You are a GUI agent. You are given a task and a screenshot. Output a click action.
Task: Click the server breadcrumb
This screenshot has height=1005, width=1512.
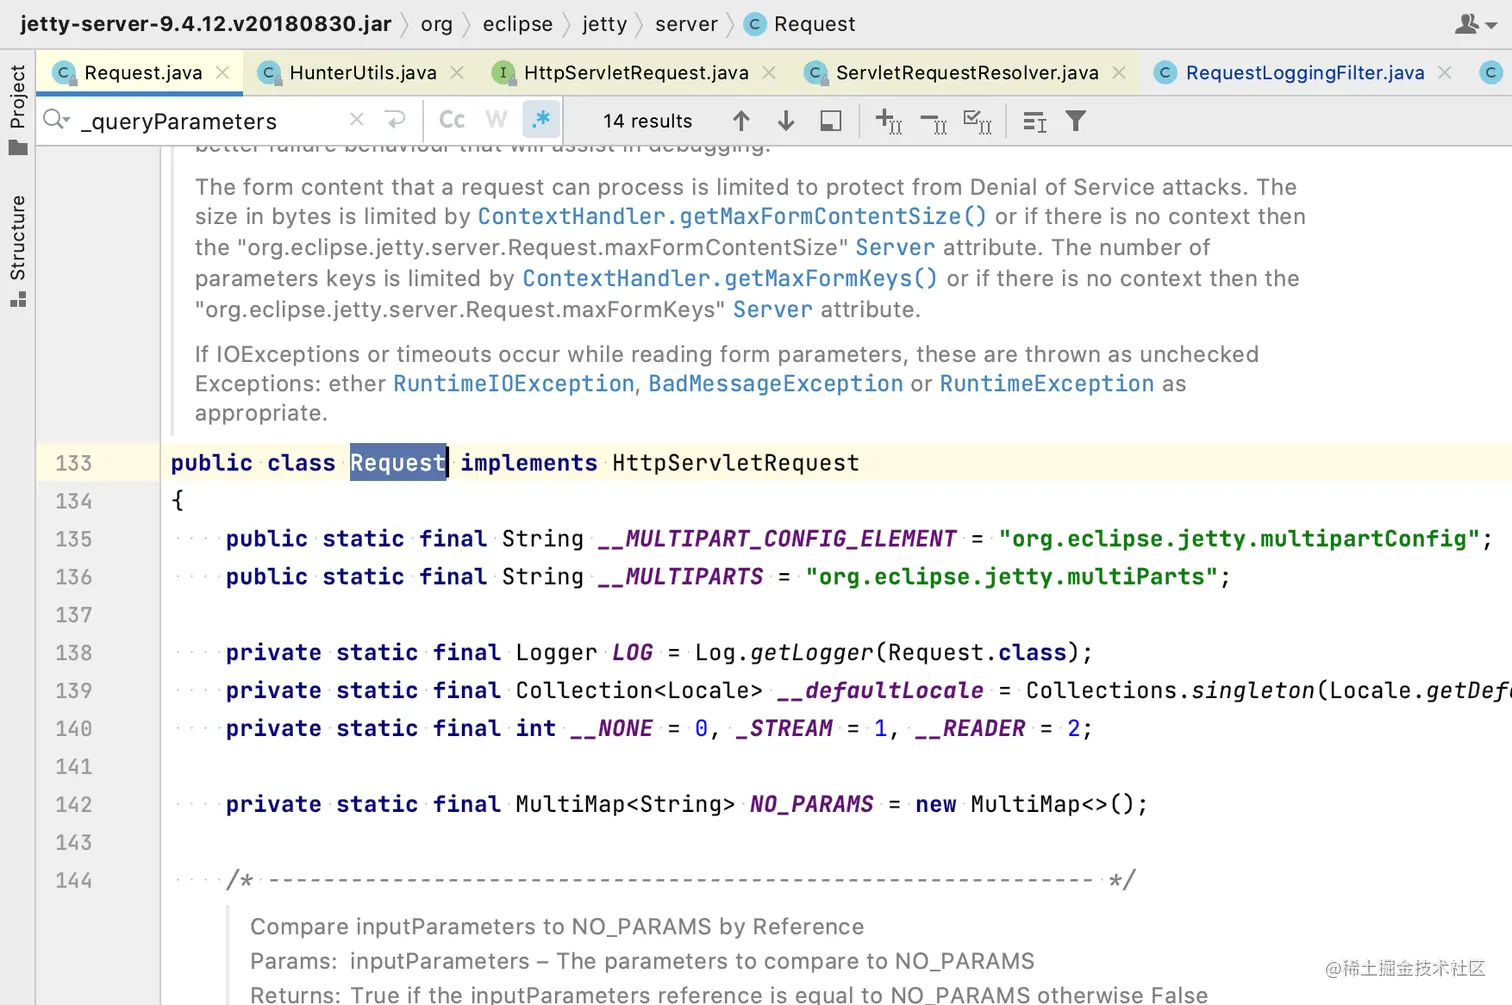686,24
